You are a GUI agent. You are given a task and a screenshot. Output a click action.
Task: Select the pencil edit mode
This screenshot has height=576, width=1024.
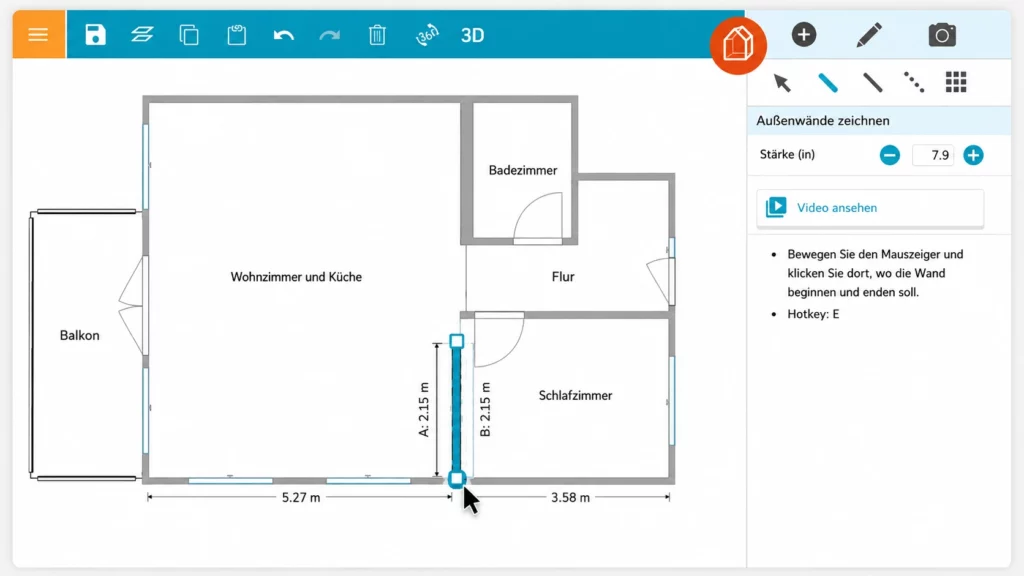[869, 35]
